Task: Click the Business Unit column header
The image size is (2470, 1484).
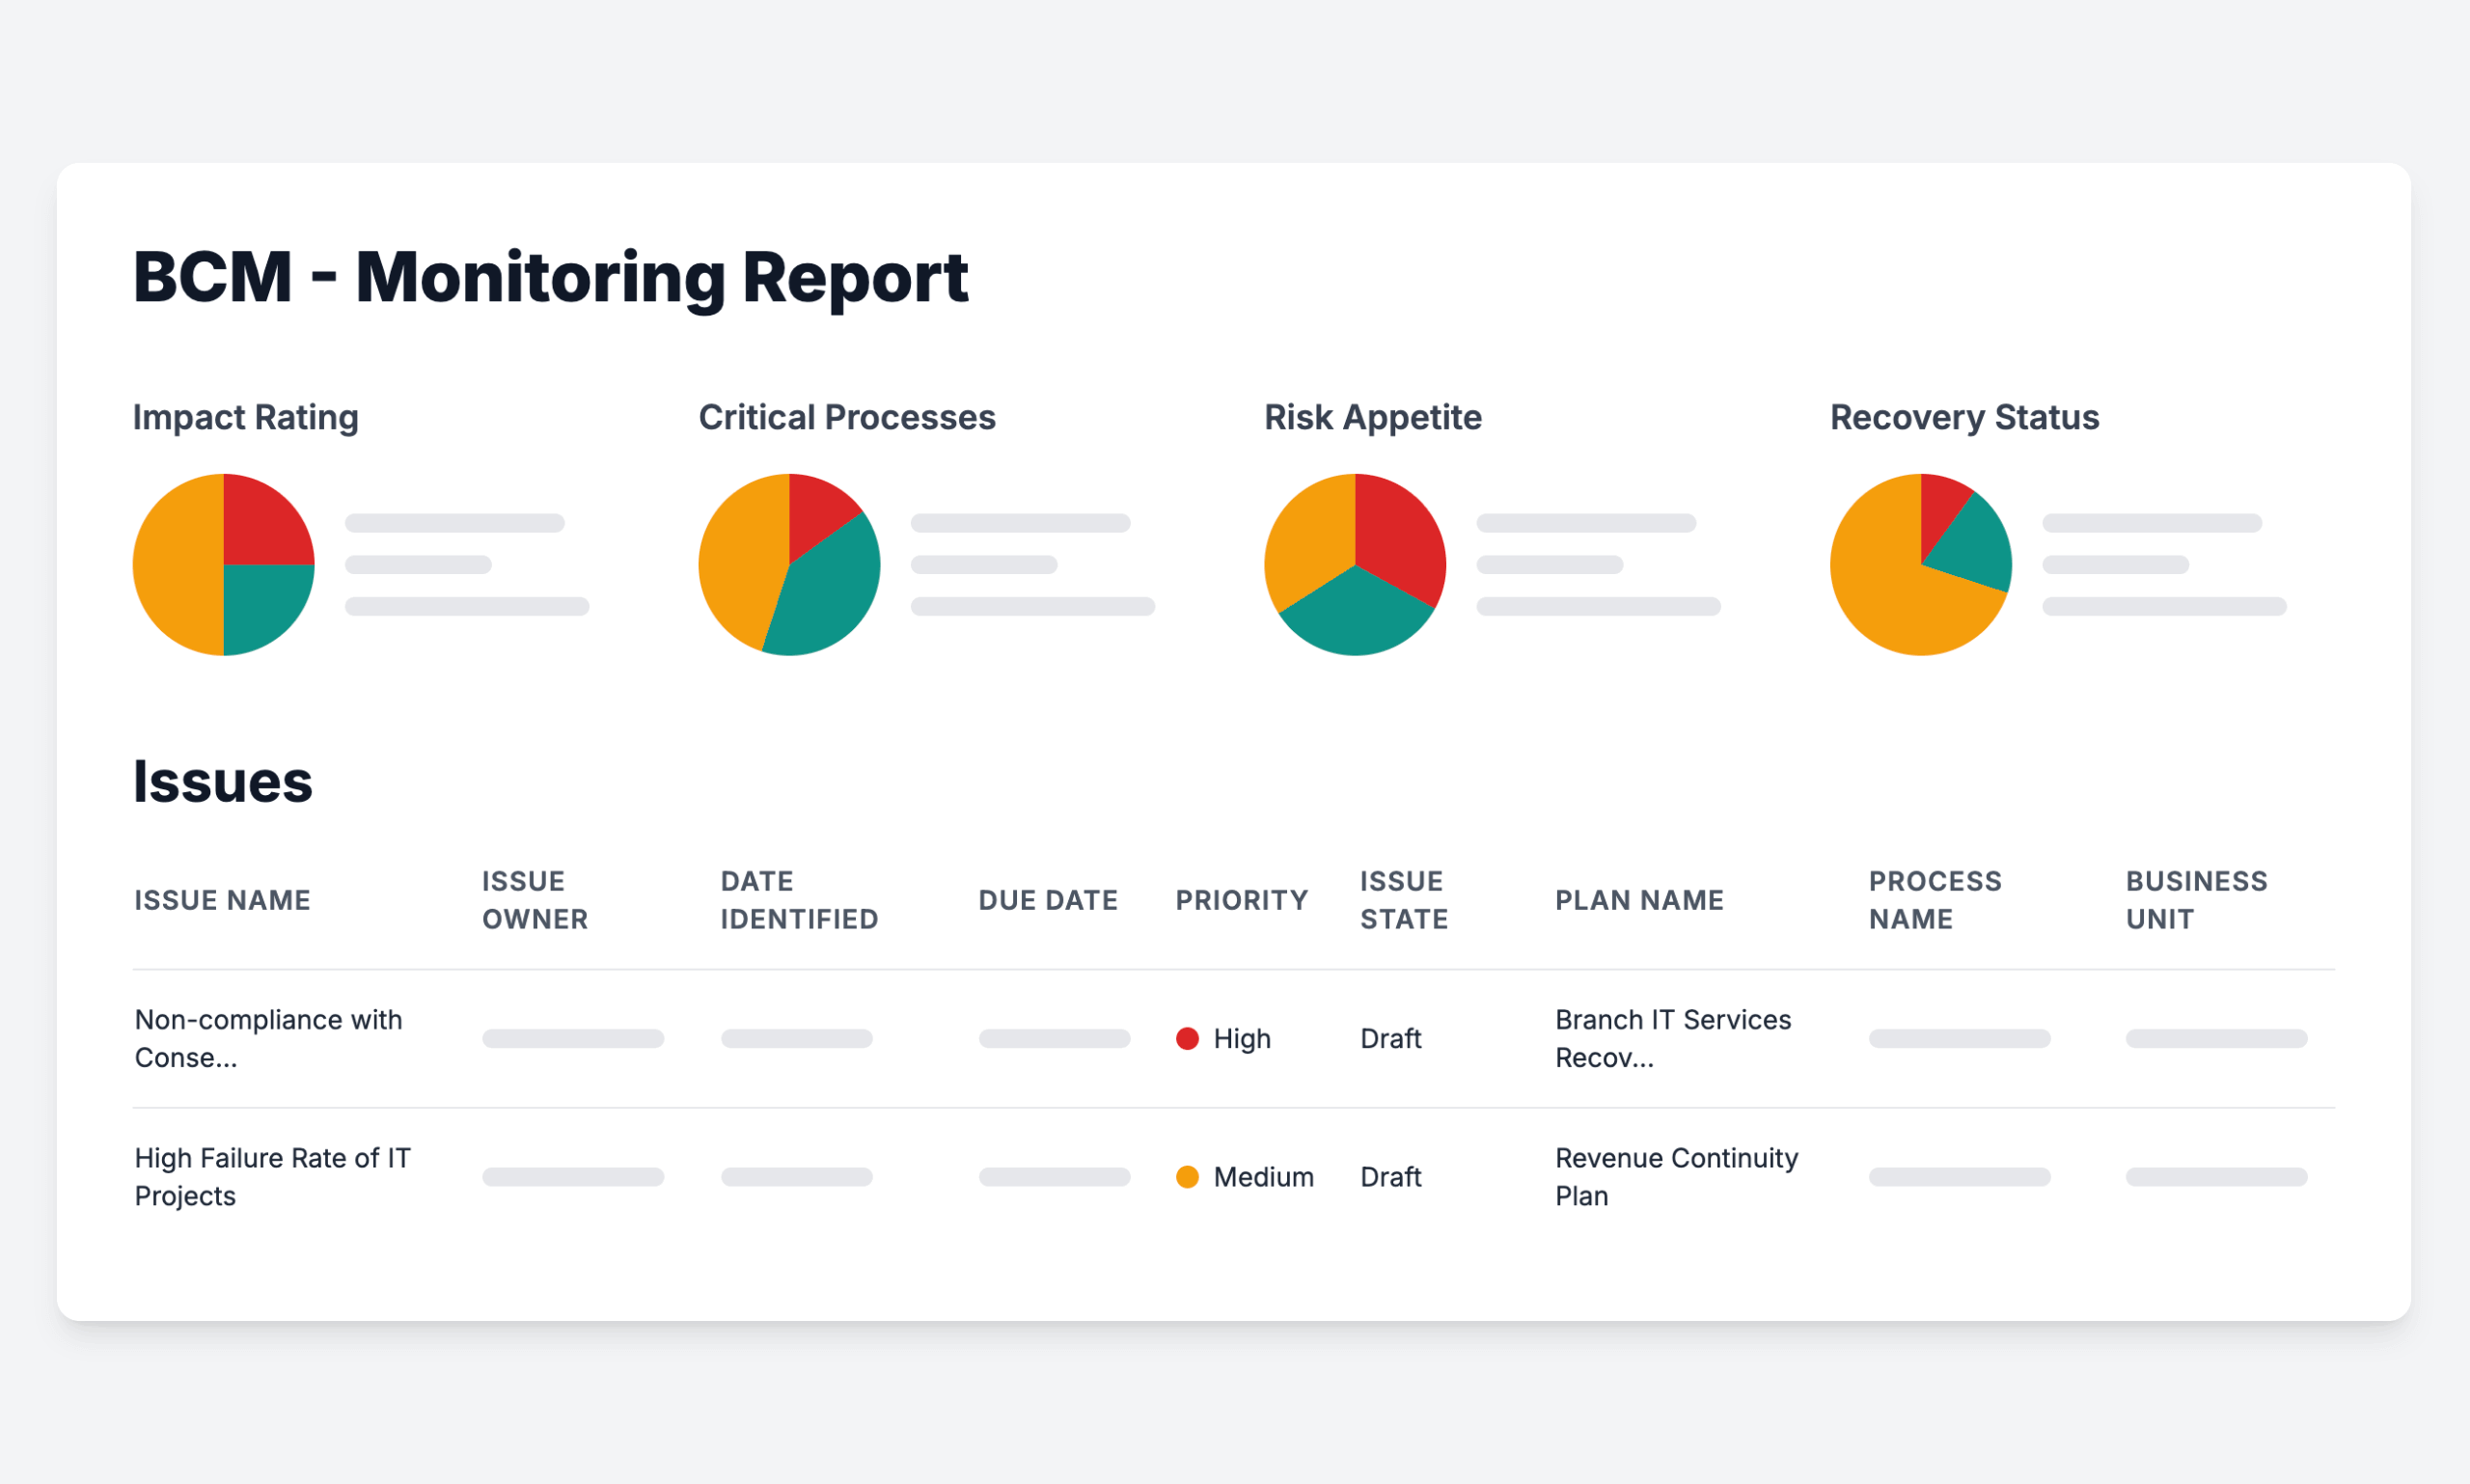Action: (2196, 899)
